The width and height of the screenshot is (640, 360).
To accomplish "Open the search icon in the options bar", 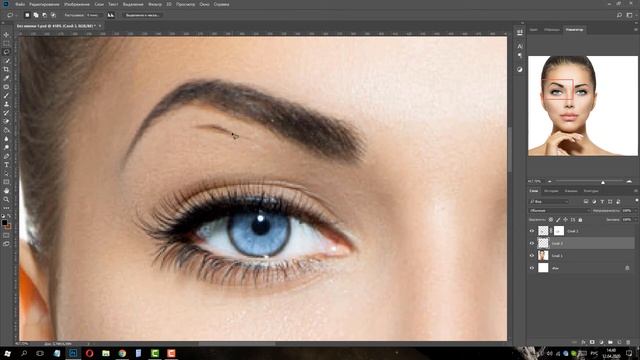I will click(x=619, y=15).
